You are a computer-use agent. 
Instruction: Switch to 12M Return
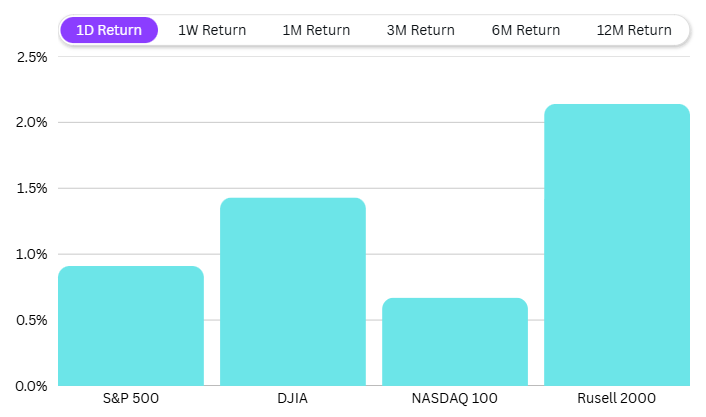[634, 30]
